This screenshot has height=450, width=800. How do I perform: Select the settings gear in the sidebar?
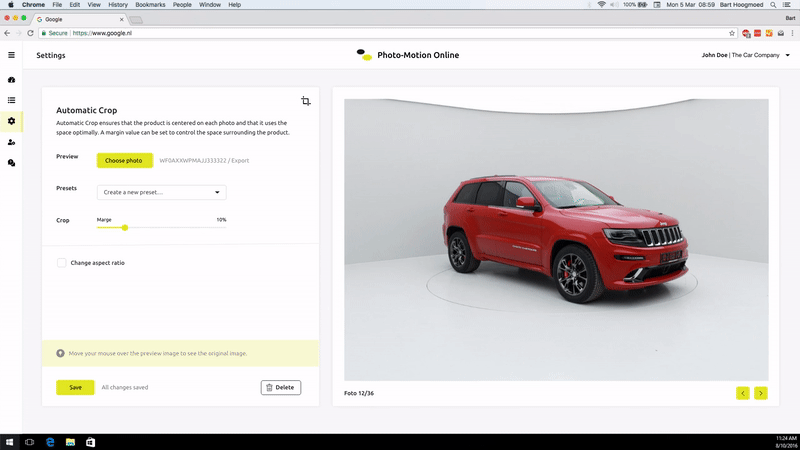click(11, 121)
